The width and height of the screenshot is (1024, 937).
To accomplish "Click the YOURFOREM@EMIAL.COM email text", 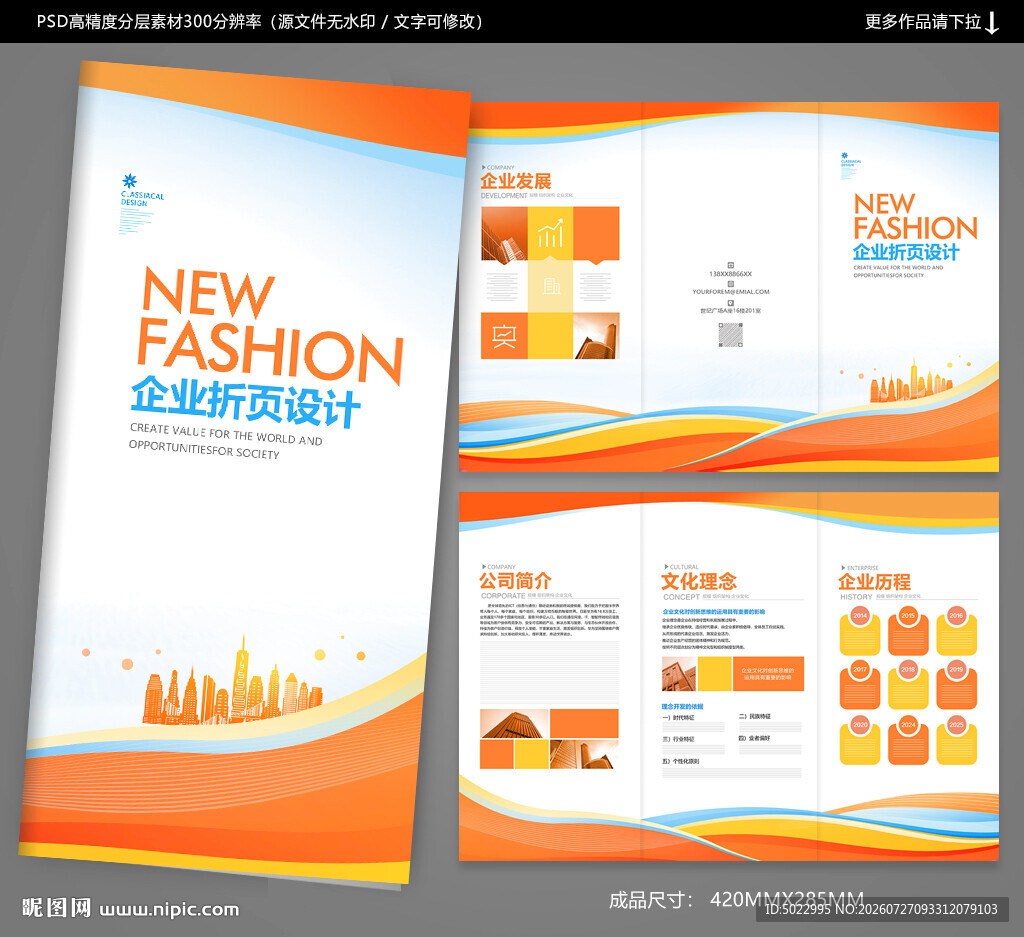I will [x=731, y=292].
